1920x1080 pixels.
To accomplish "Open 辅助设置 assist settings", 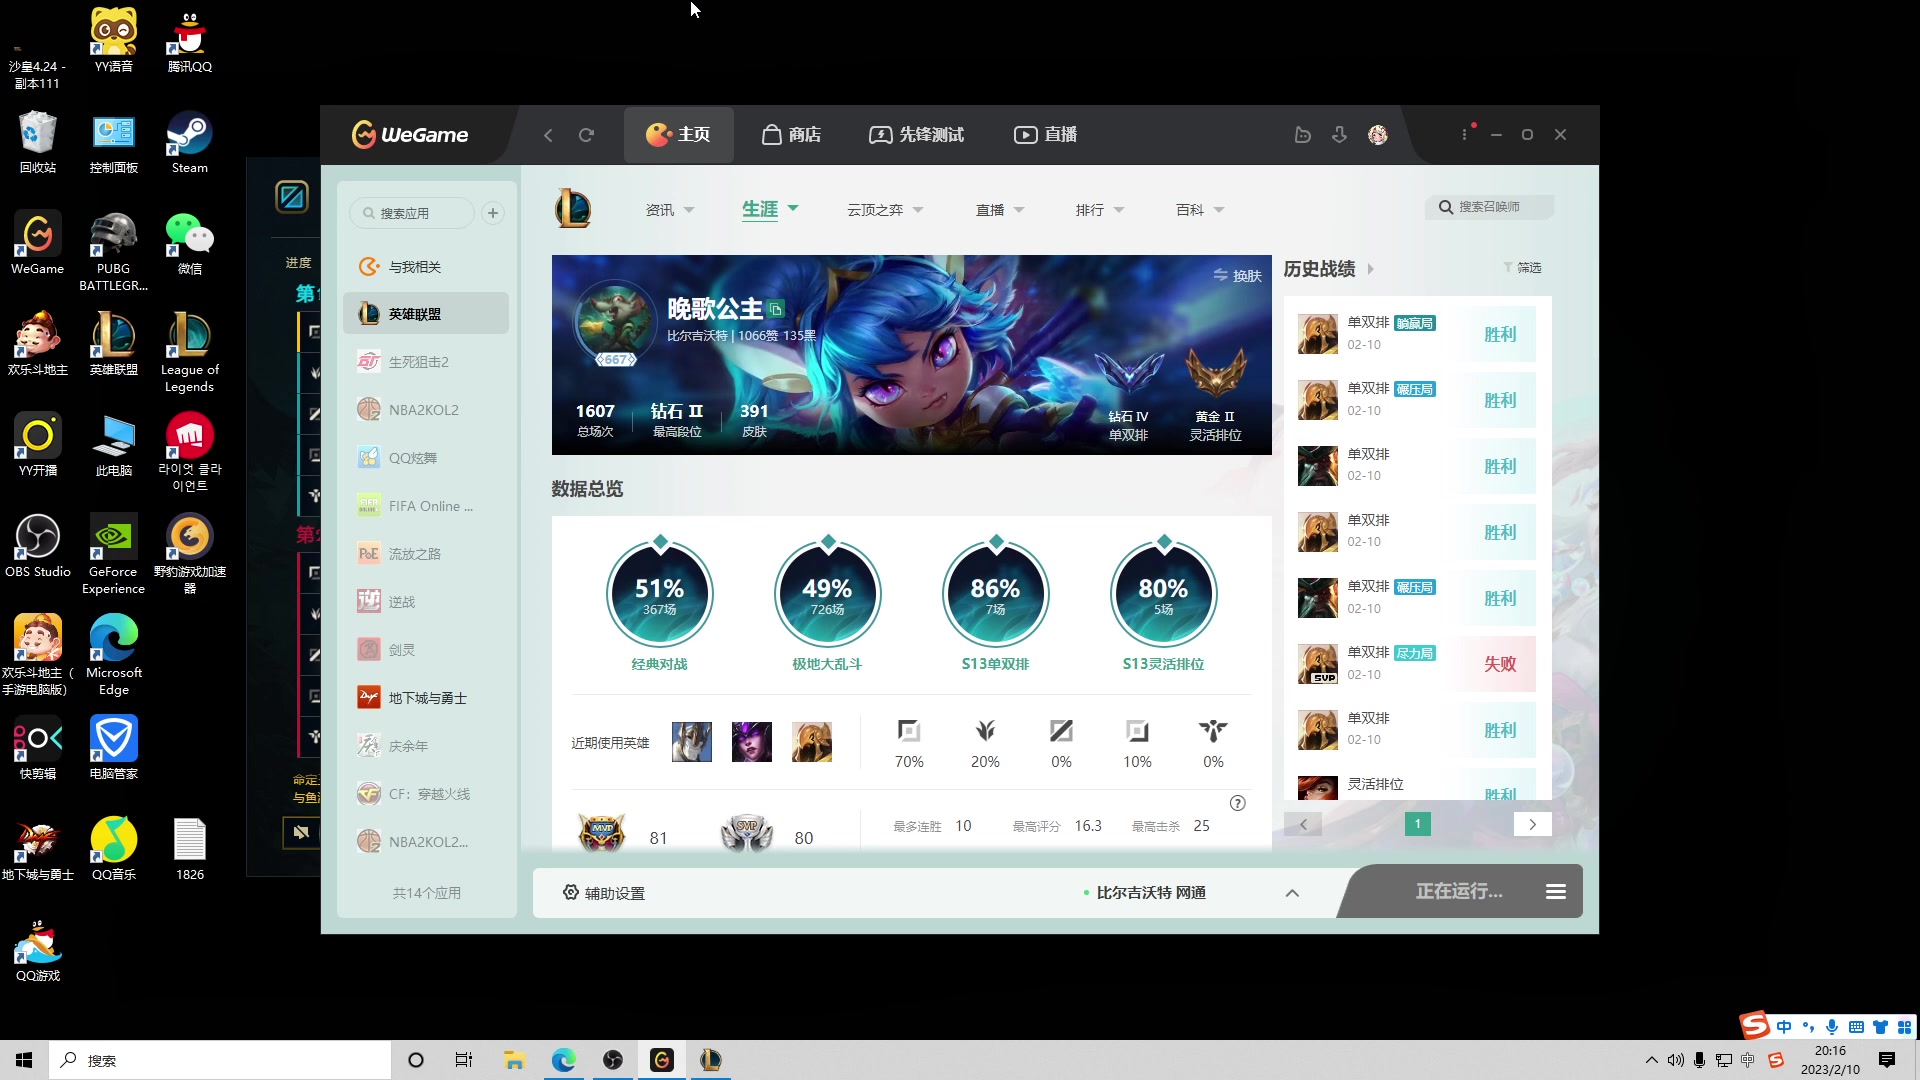I will (604, 893).
